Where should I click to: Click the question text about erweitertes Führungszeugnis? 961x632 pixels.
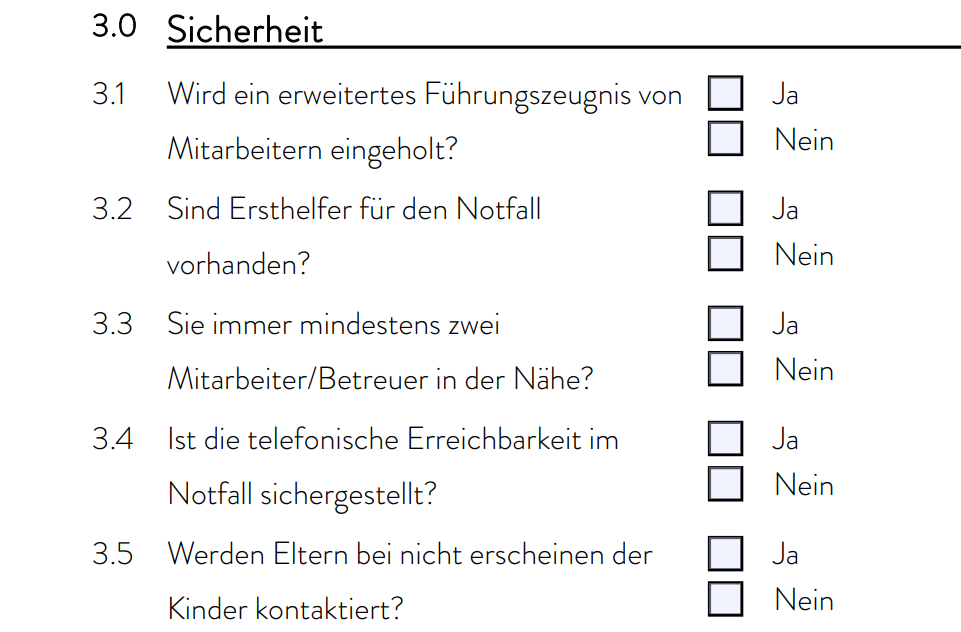point(425,122)
